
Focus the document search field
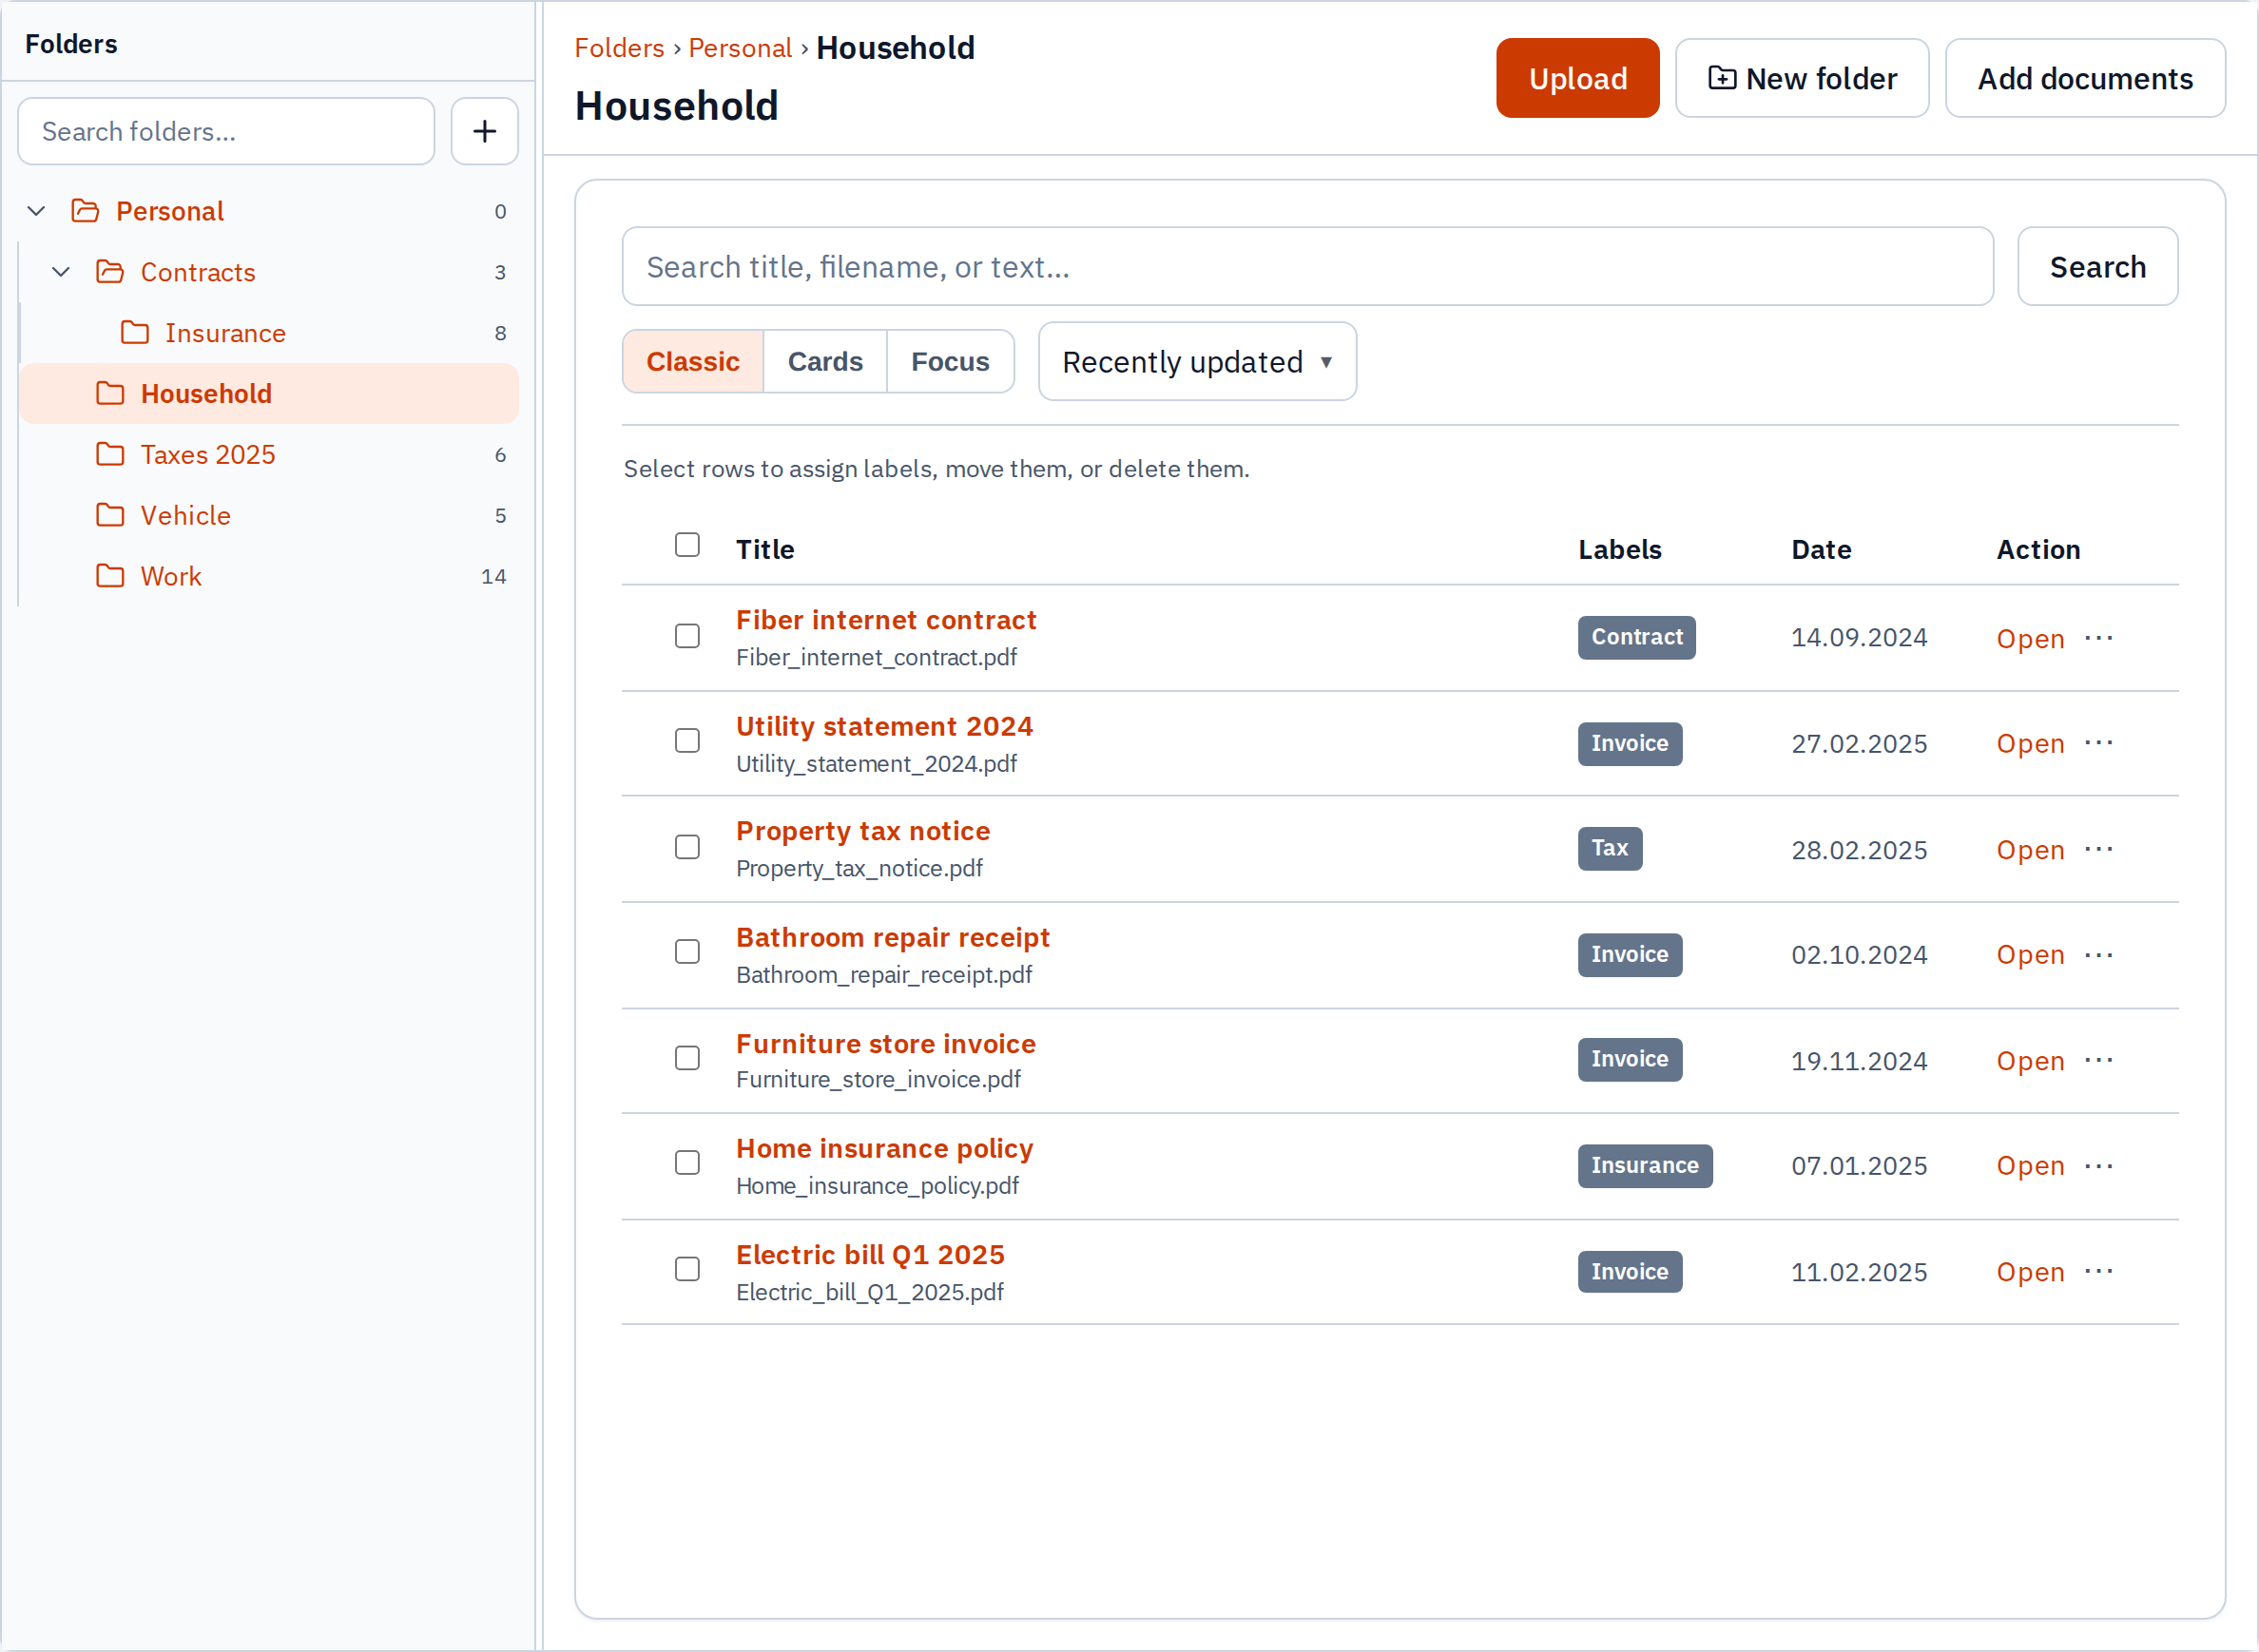click(x=1308, y=267)
